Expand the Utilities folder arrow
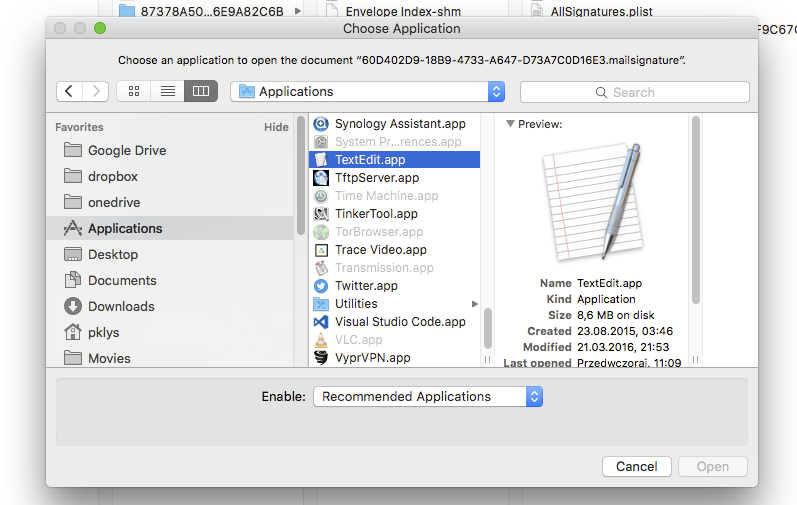Image resolution: width=797 pixels, height=505 pixels. pos(474,304)
